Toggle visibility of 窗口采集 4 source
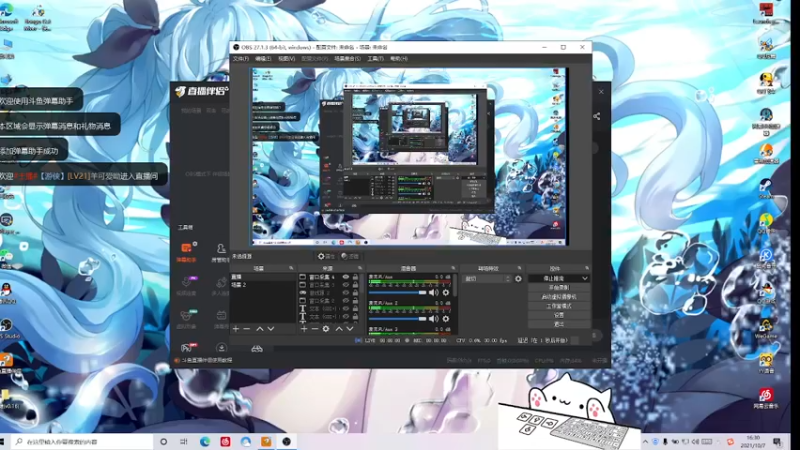Viewport: 800px width, 450px height. pos(346,277)
